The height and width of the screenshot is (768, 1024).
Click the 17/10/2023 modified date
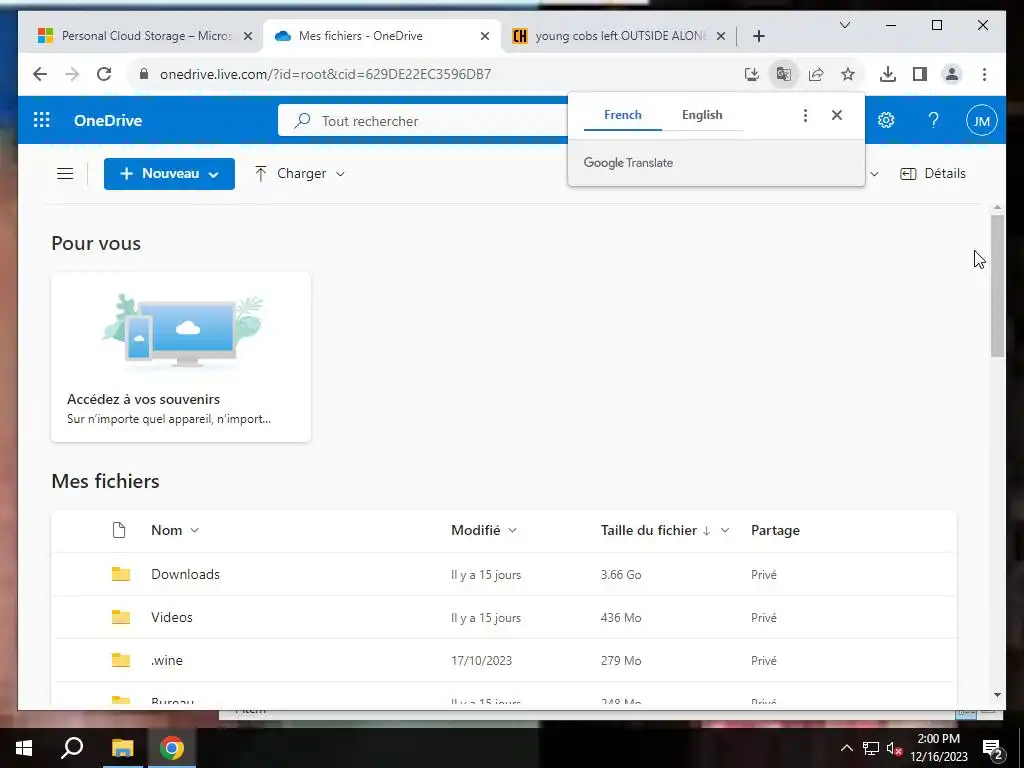(x=481, y=660)
